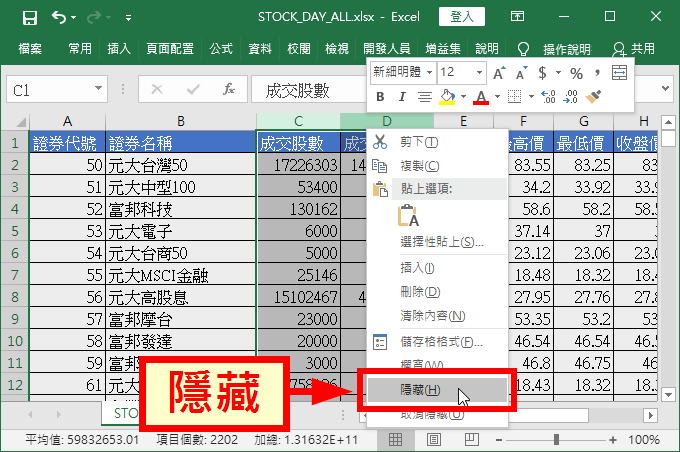Increase font size in mini toolbar
Image resolution: width=680 pixels, height=452 pixels.
click(x=499, y=73)
